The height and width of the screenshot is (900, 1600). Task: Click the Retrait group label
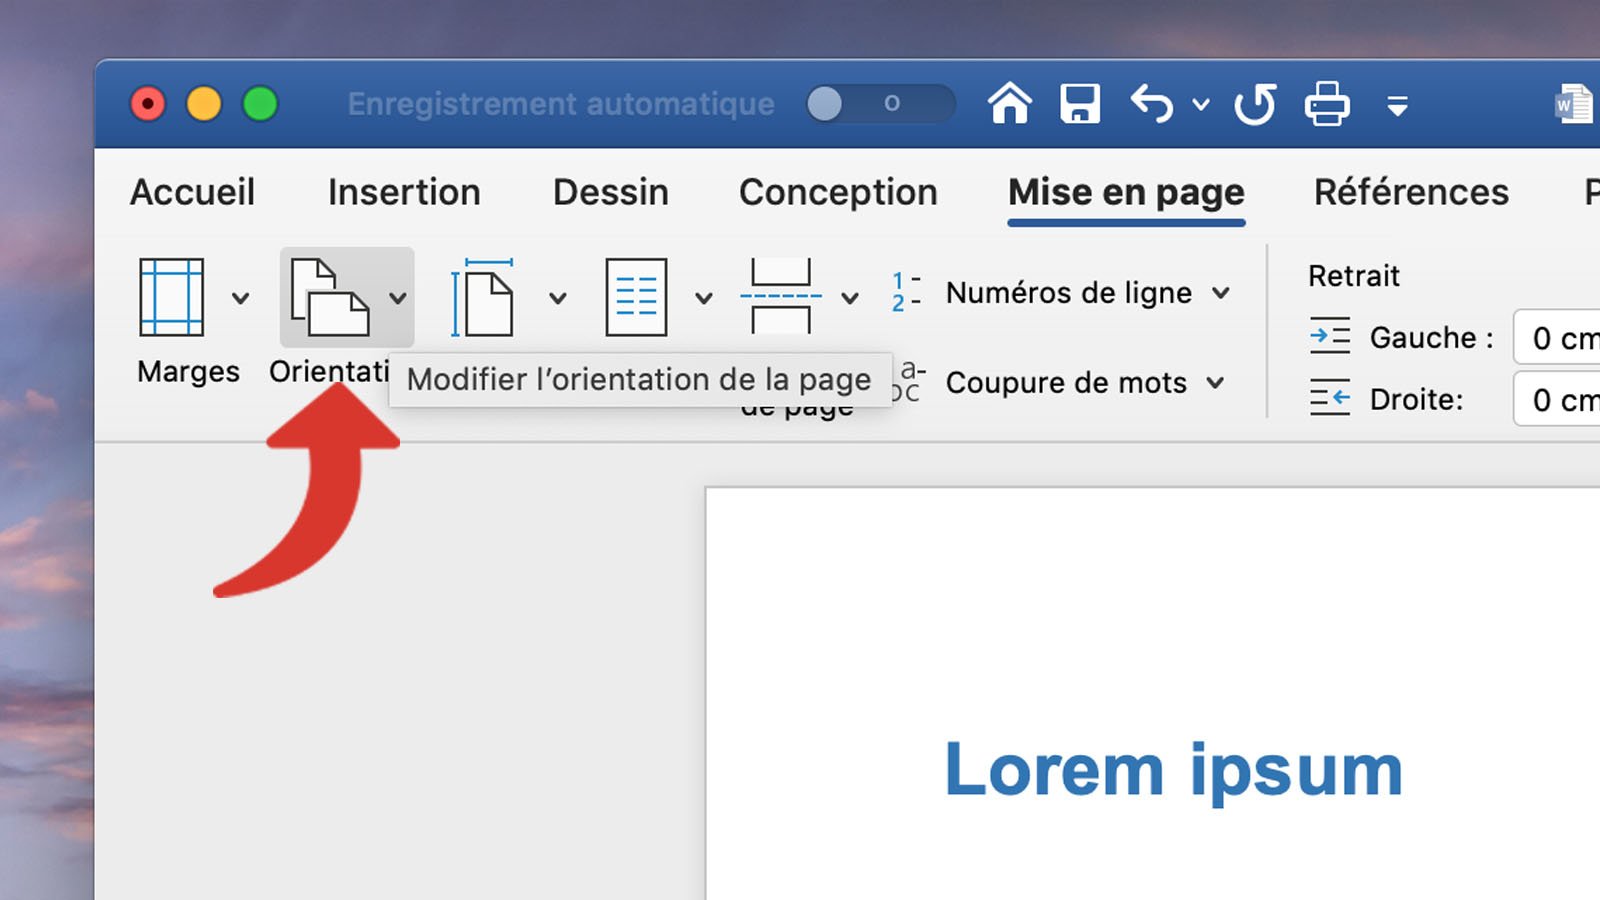1354,276
